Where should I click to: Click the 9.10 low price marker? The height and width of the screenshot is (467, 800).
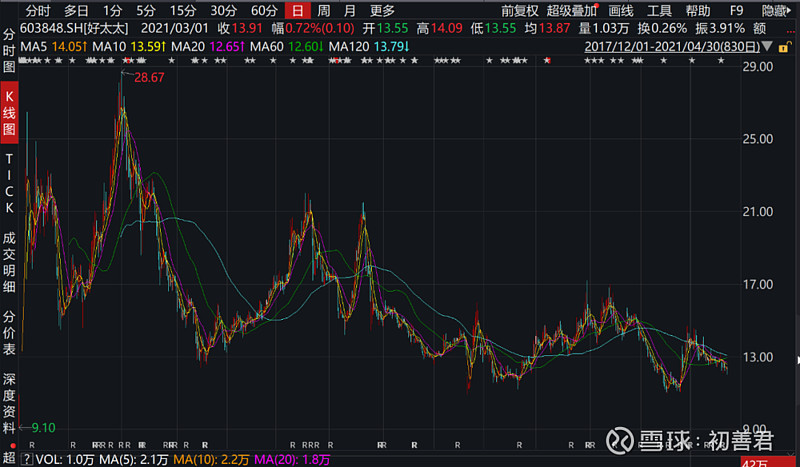pyautogui.click(x=43, y=428)
